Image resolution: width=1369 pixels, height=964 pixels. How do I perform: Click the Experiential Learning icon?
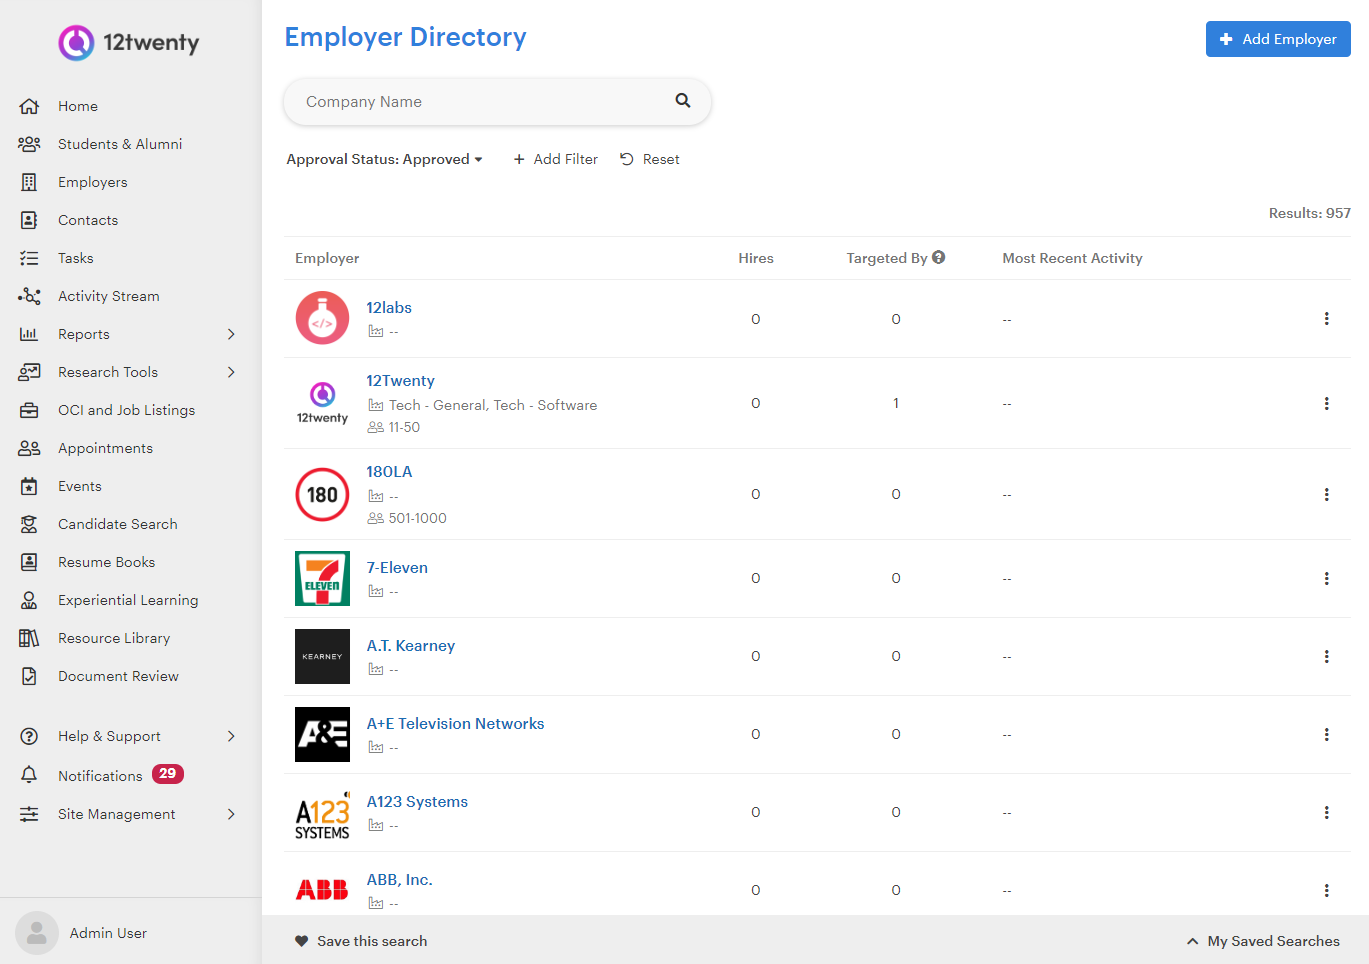point(29,600)
